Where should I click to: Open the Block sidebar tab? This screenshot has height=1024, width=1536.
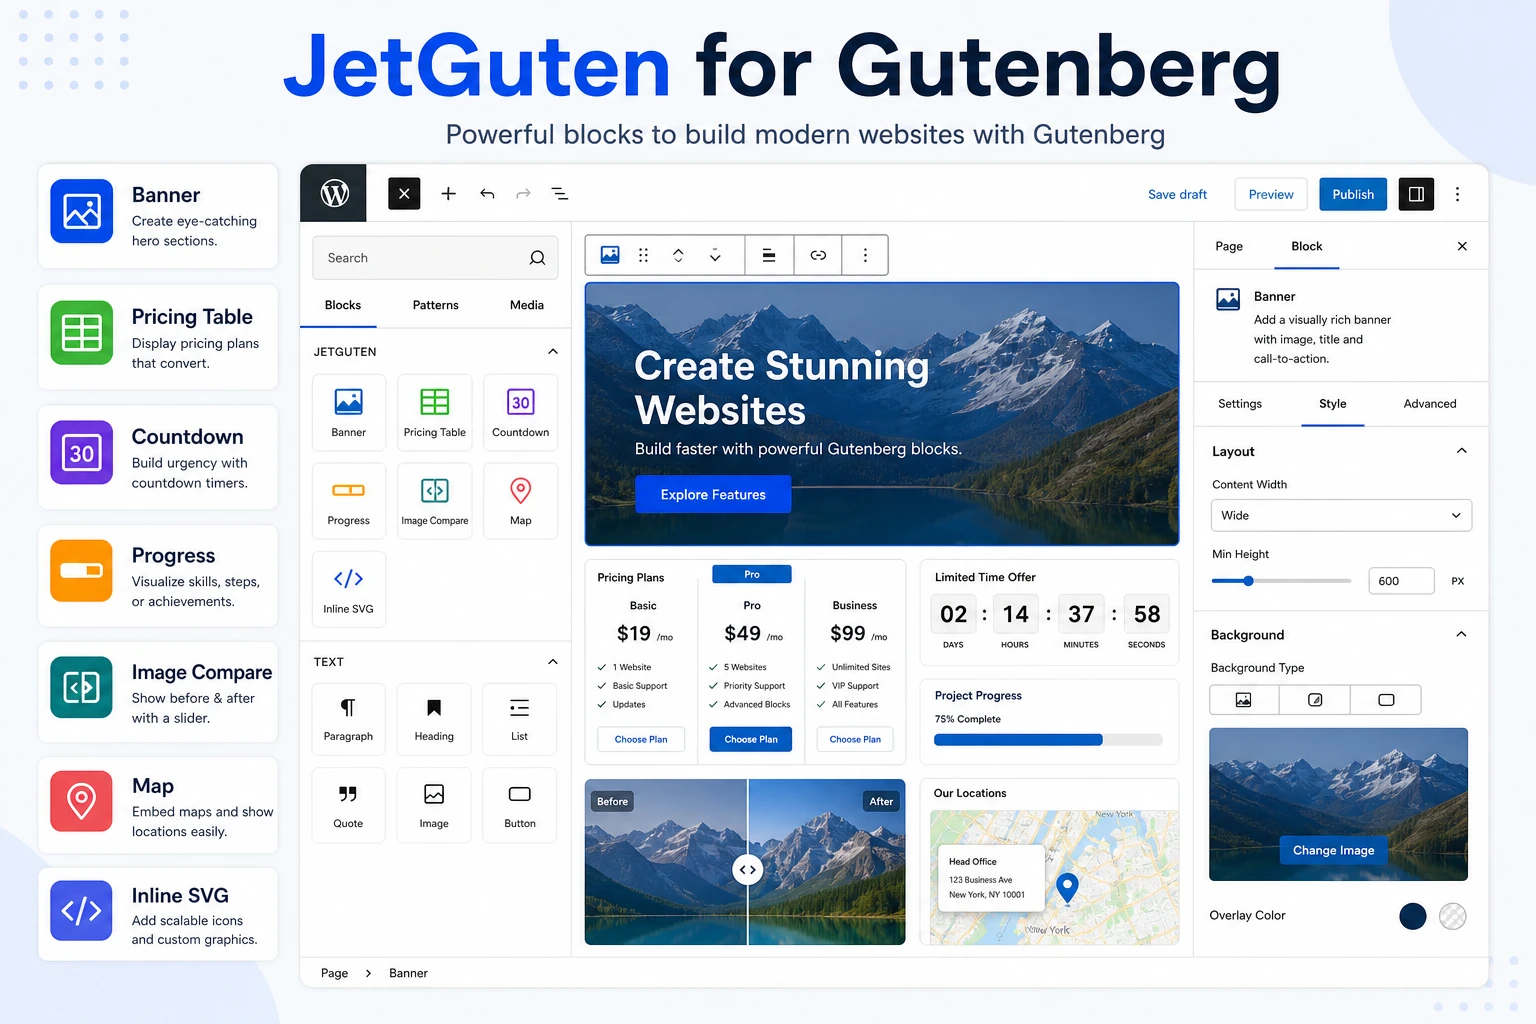point(1307,246)
